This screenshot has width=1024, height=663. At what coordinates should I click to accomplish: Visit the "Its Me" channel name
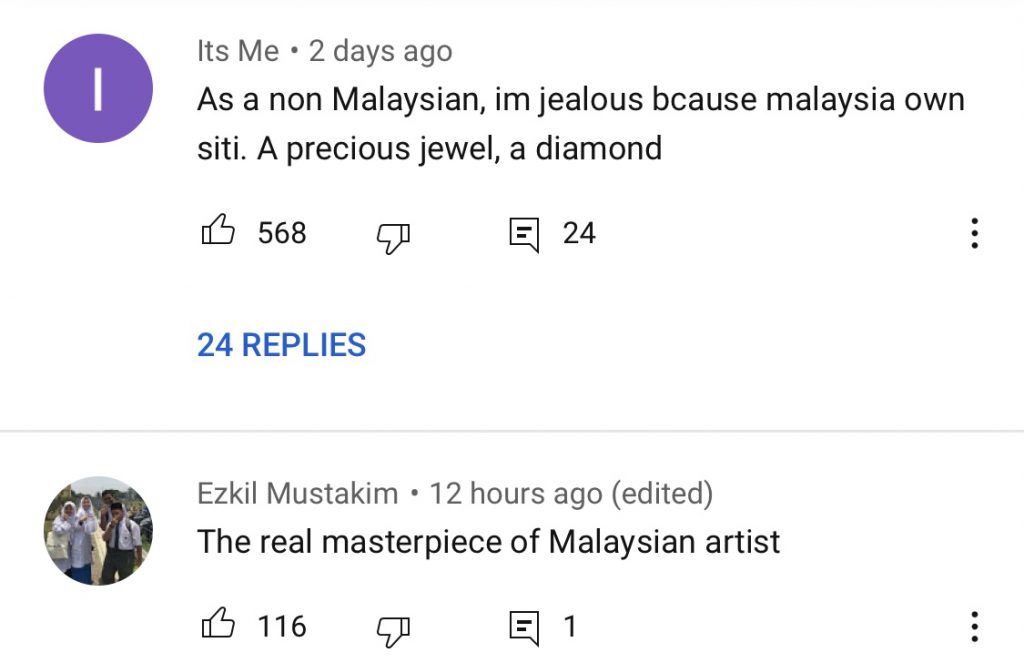click(x=238, y=52)
